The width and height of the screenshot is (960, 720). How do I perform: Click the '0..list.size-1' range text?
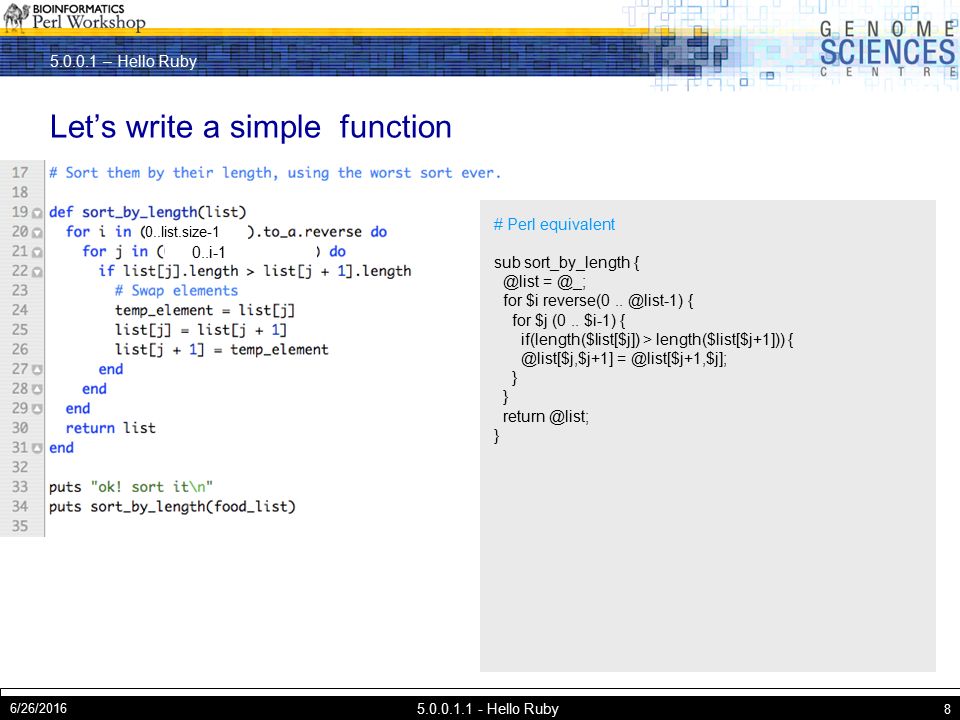pyautogui.click(x=182, y=232)
